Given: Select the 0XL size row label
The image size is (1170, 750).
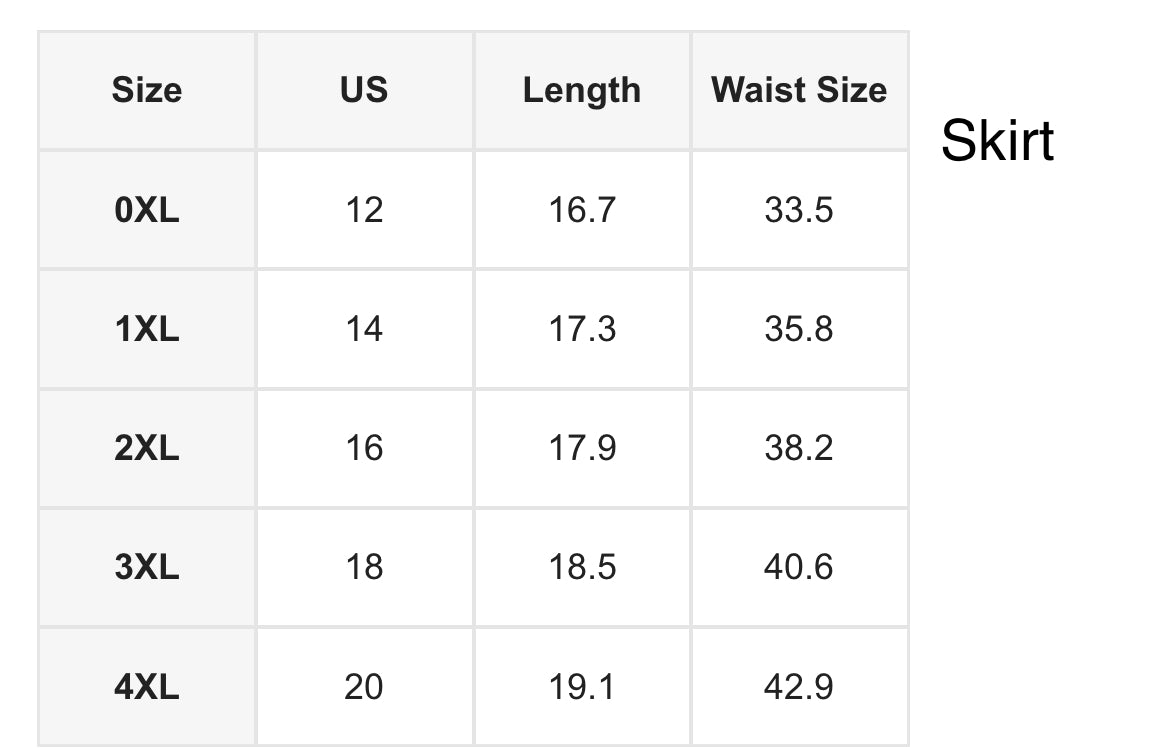Looking at the screenshot, I should pyautogui.click(x=147, y=210).
